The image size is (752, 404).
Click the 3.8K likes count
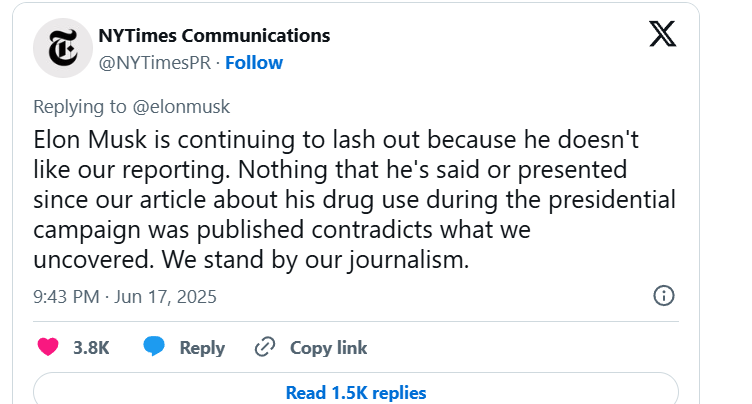91,348
